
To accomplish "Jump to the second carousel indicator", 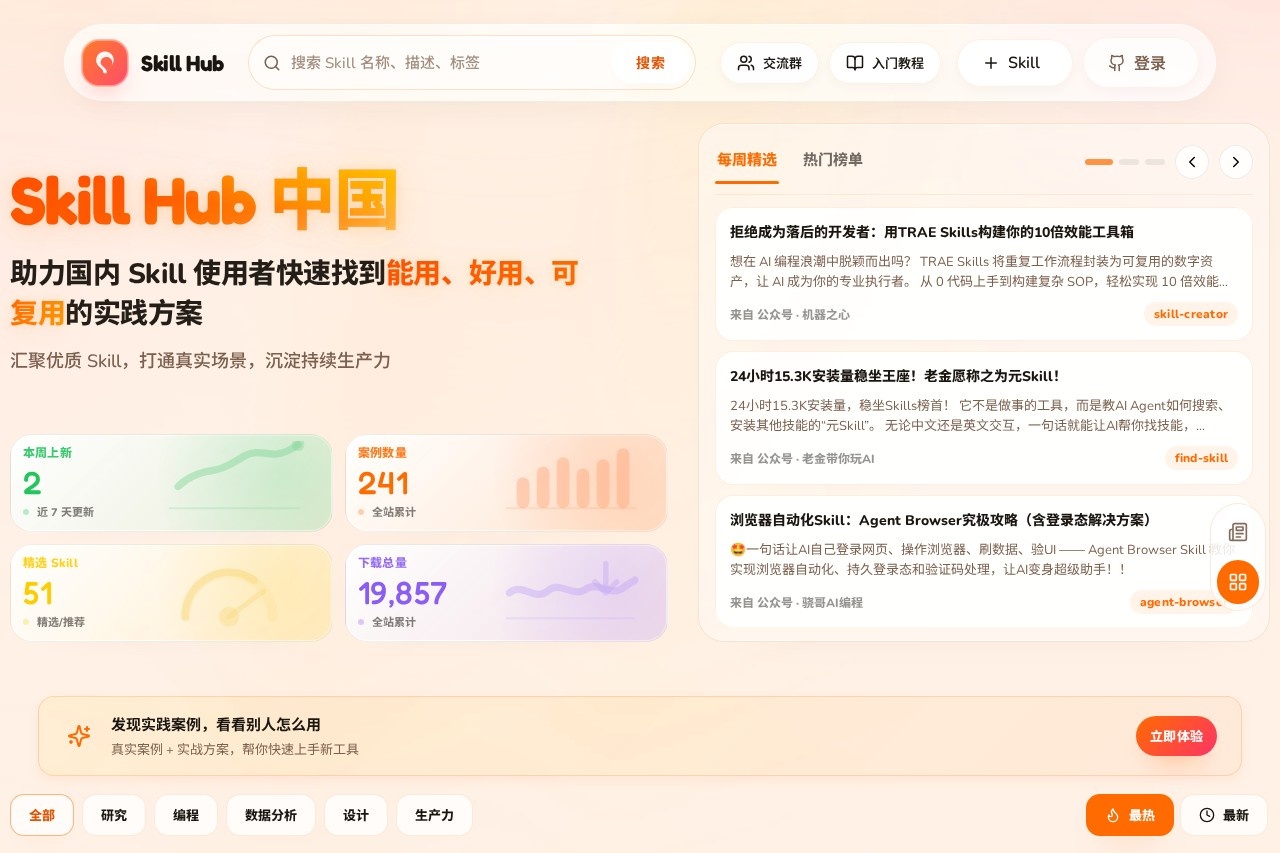I will pyautogui.click(x=1129, y=161).
